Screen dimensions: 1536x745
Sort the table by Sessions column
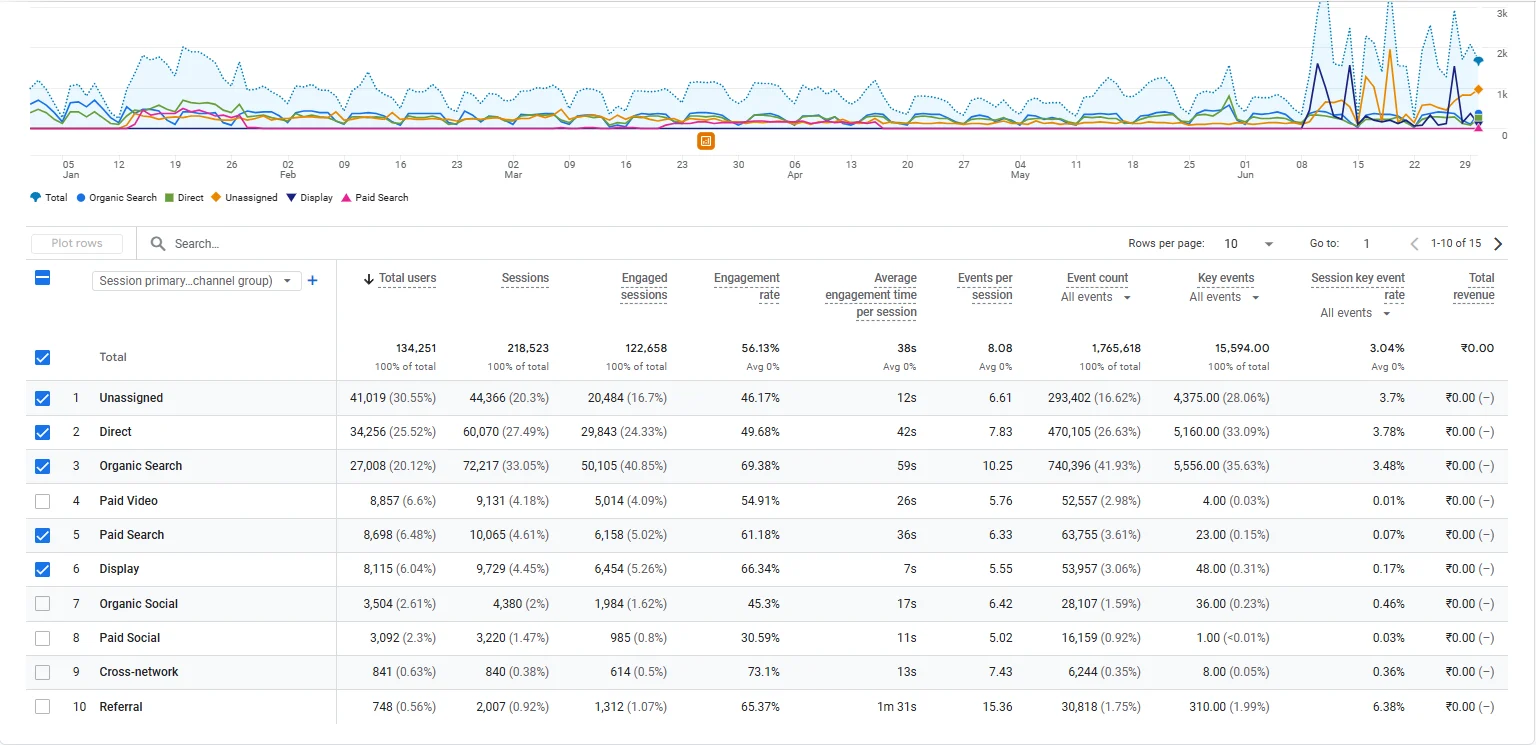[x=525, y=278]
